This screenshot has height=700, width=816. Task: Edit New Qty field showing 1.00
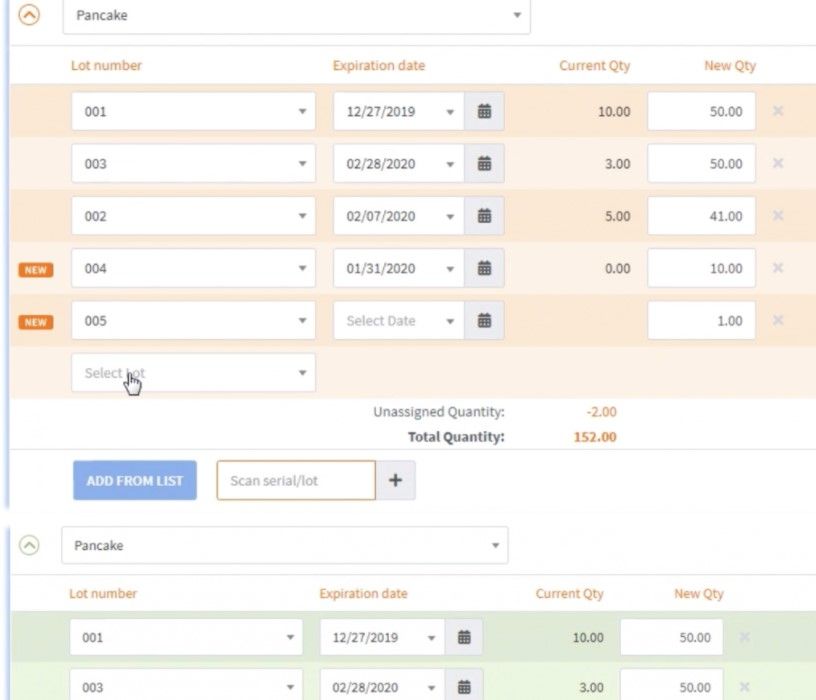pyautogui.click(x=701, y=320)
